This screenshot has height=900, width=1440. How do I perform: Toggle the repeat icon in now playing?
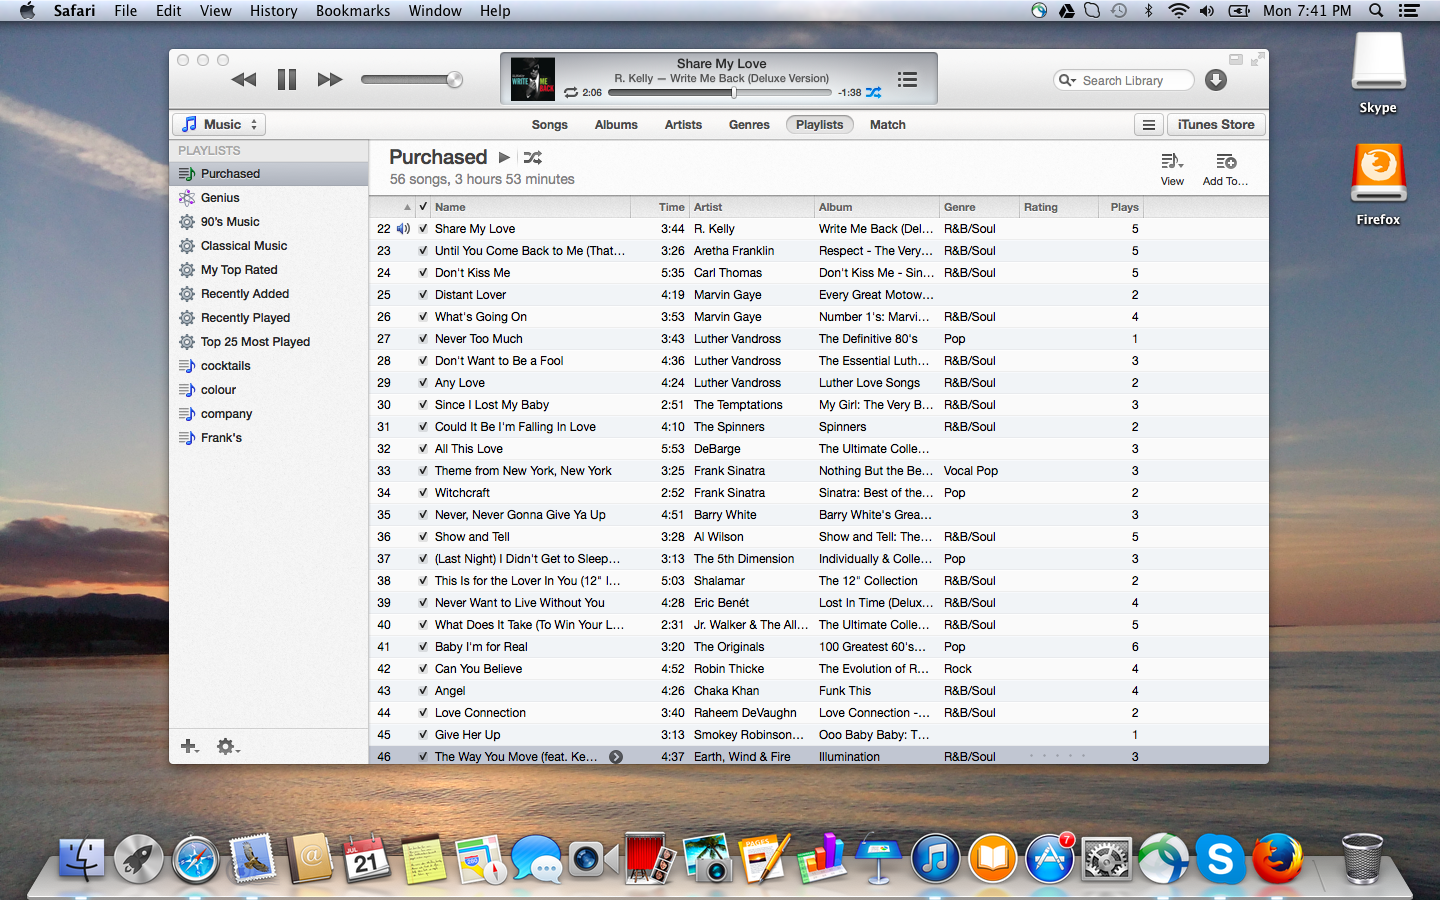point(571,92)
